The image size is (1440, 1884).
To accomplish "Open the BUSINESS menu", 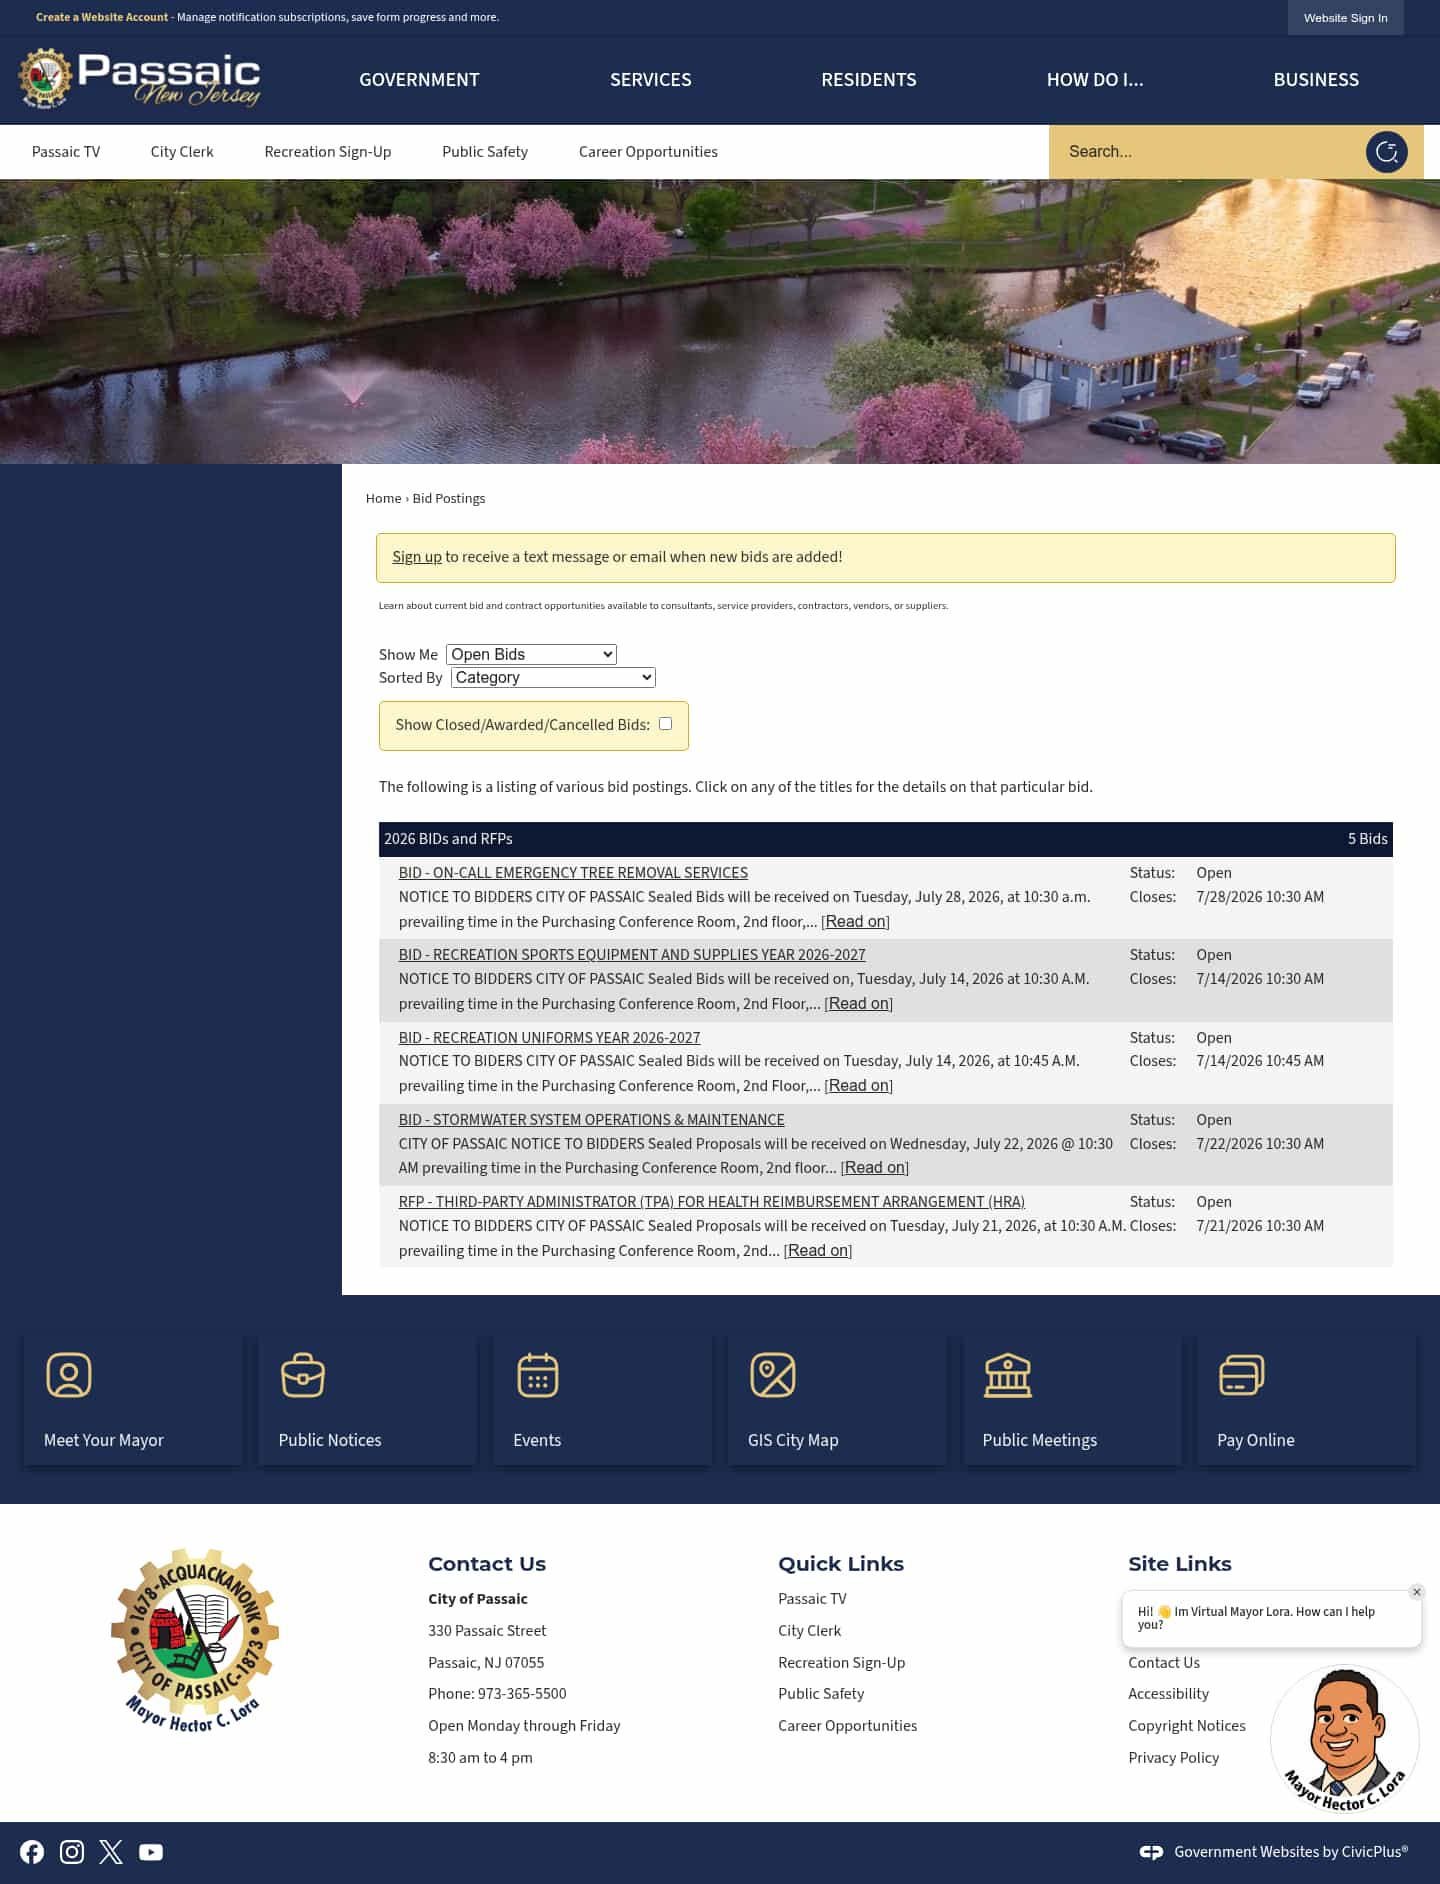I will point(1316,80).
